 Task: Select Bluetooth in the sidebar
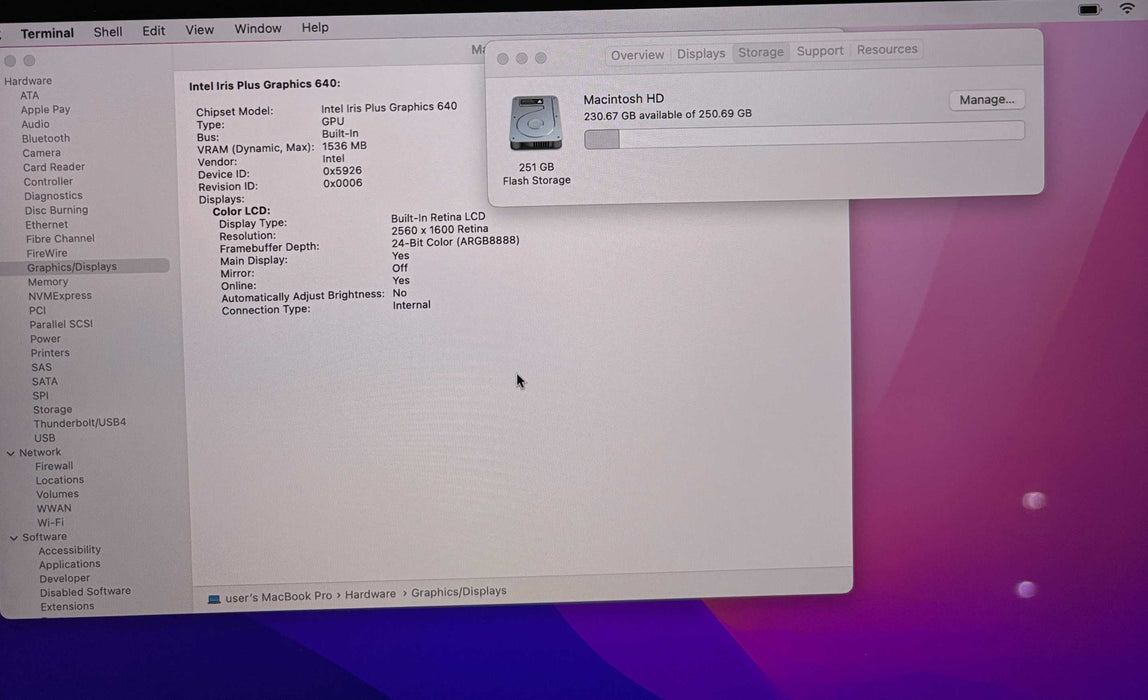click(45, 138)
